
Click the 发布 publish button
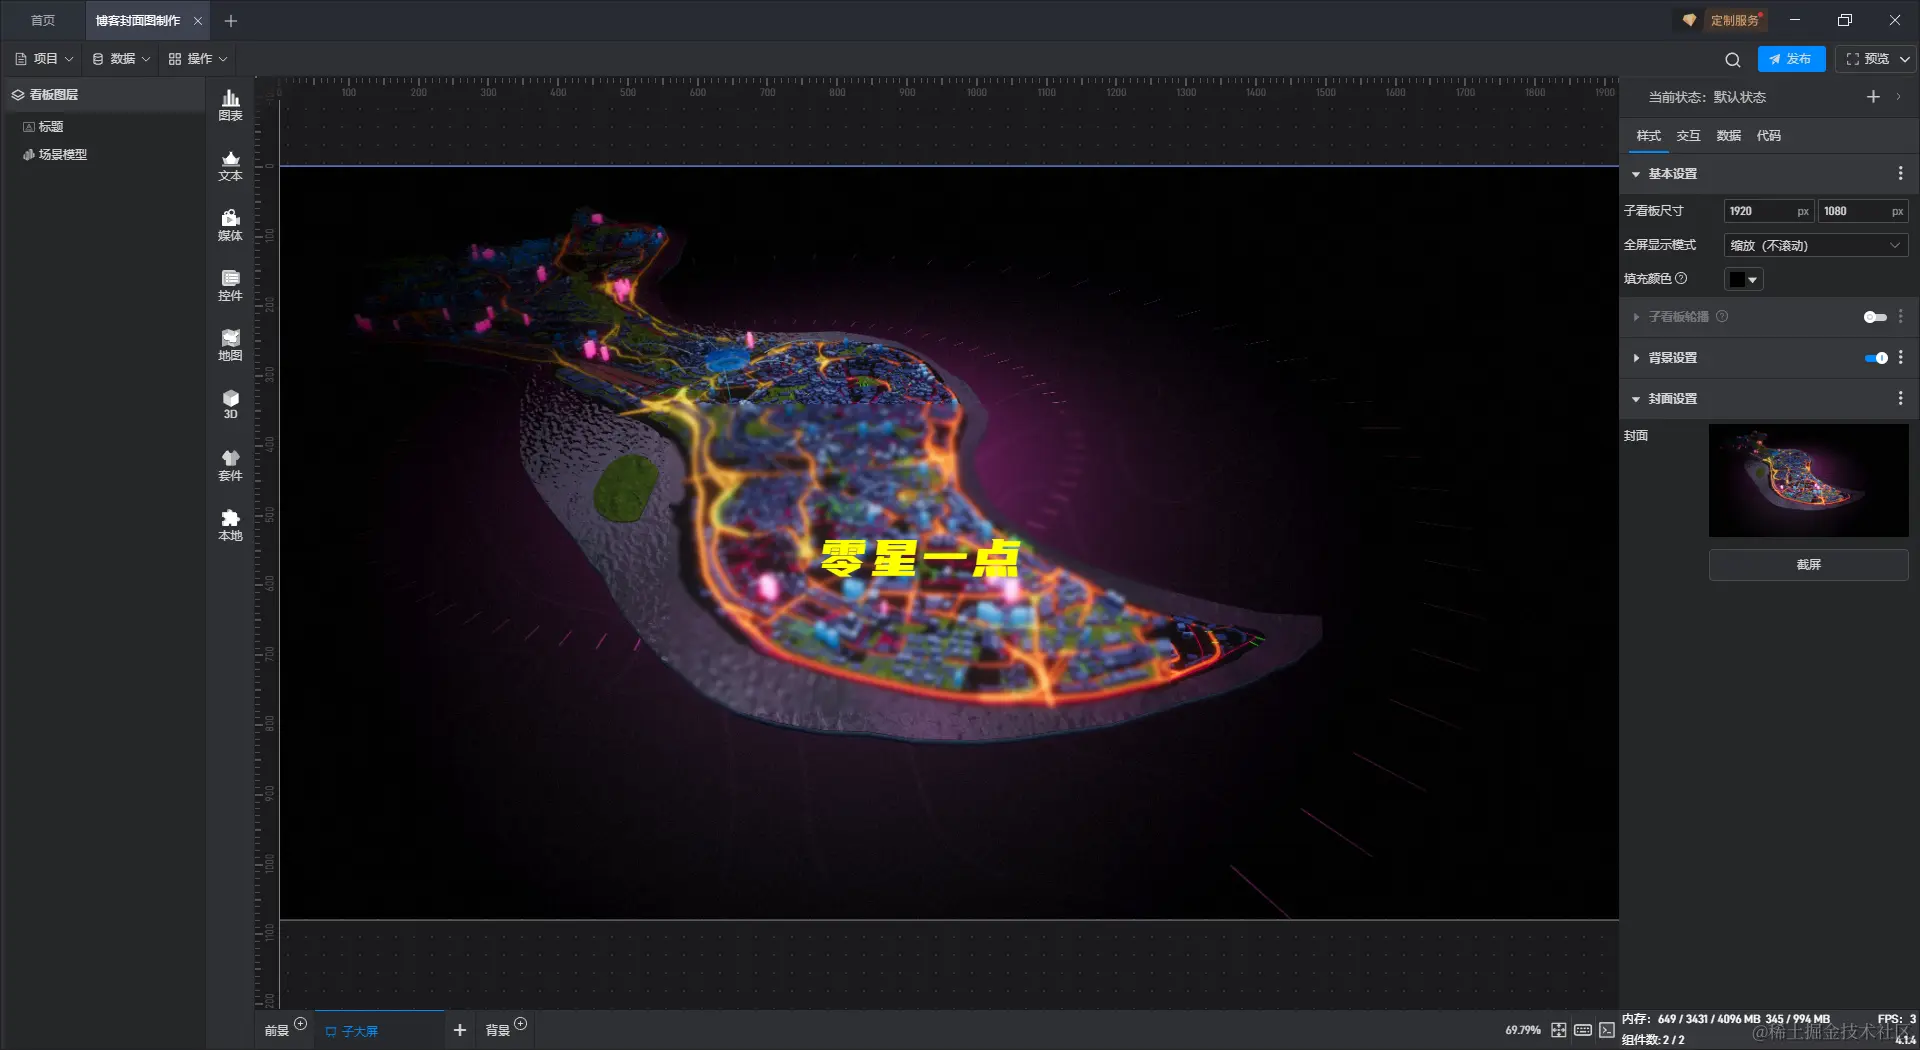point(1791,59)
